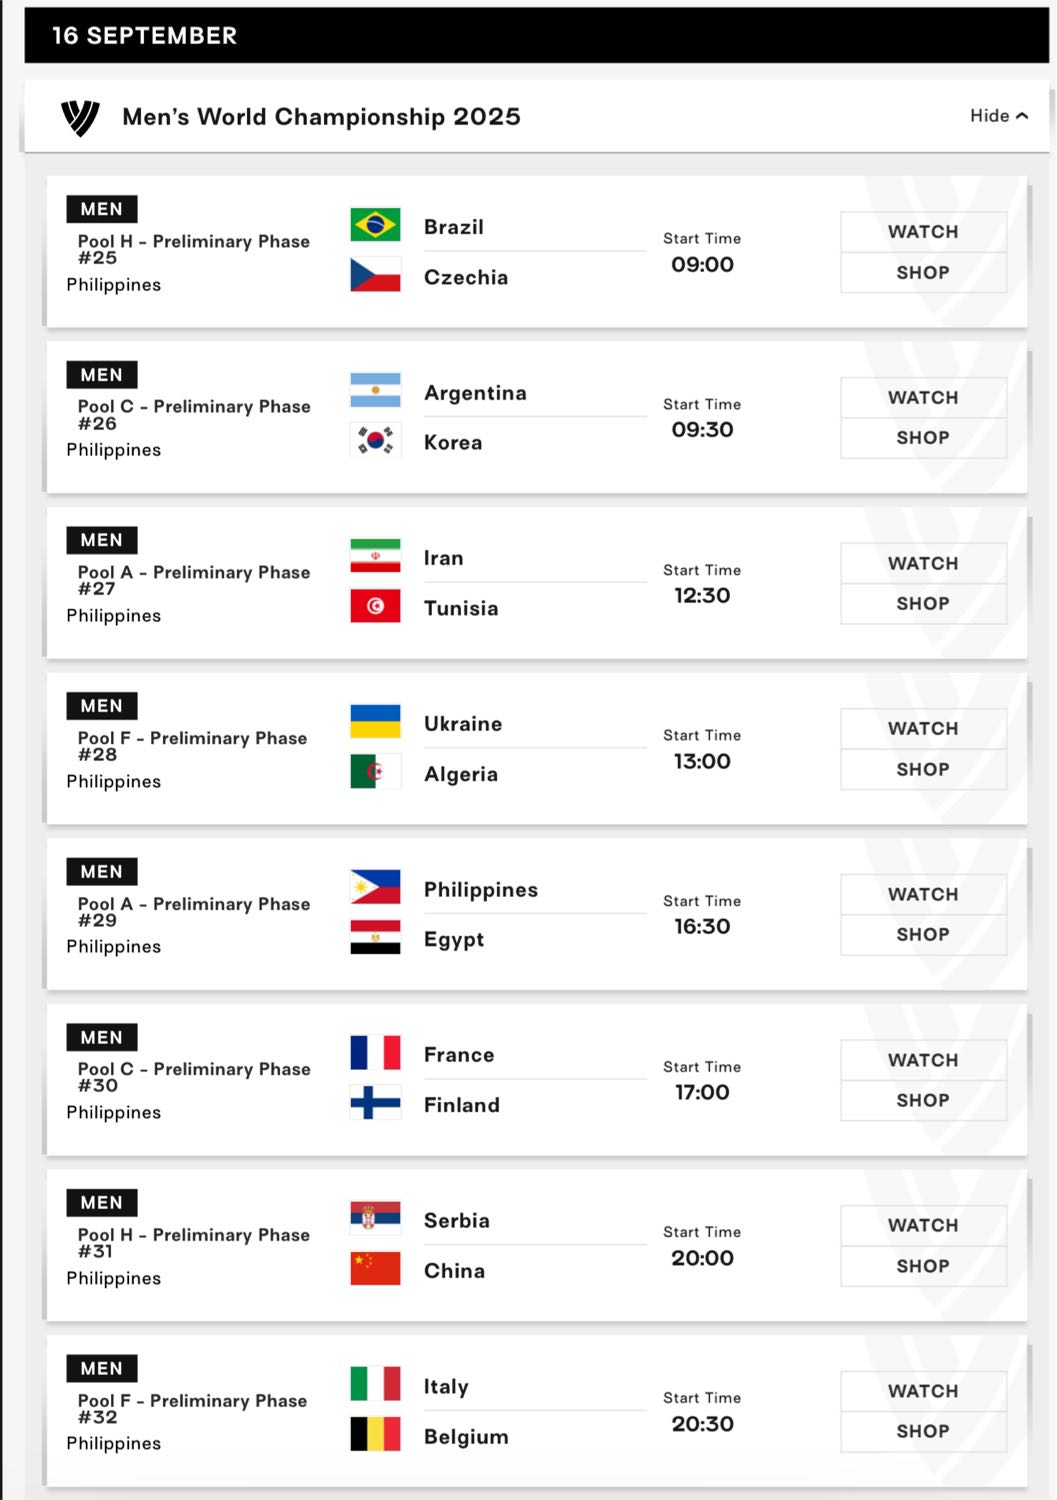Open Shop for France vs Finland match

[x=923, y=1100]
